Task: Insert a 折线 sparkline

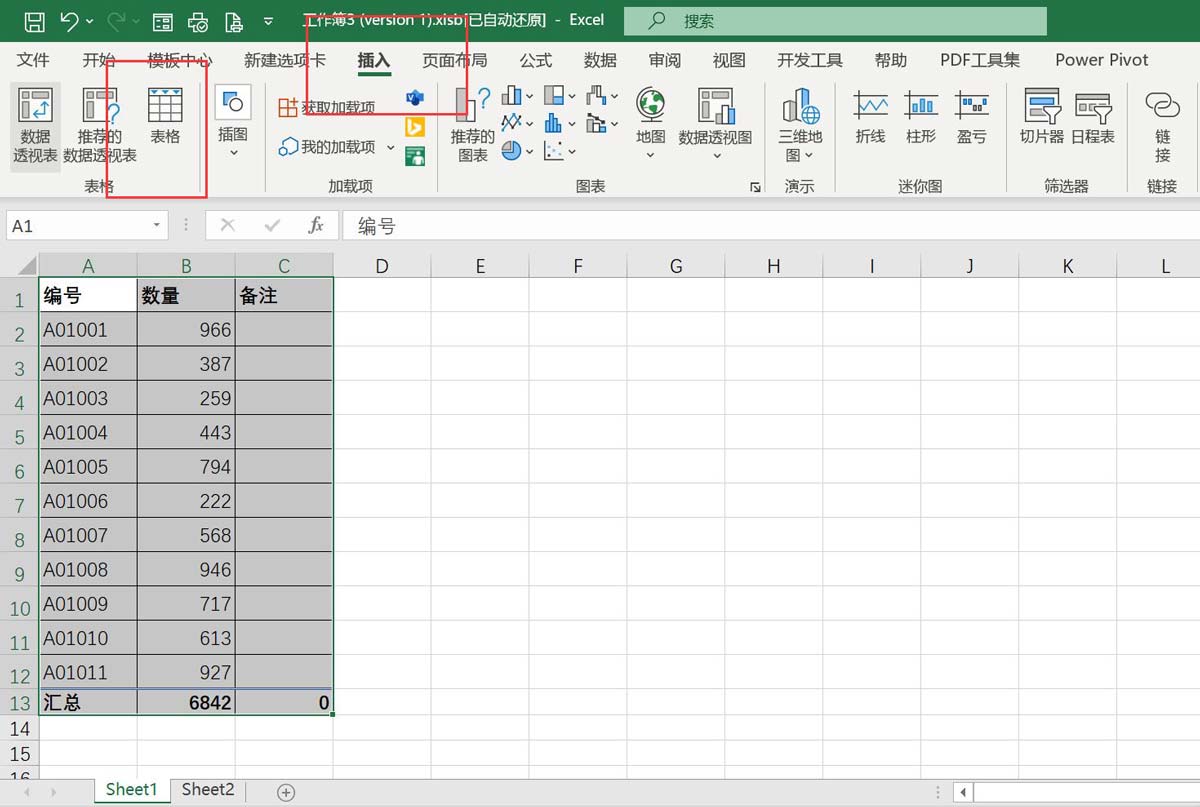Action: 870,112
